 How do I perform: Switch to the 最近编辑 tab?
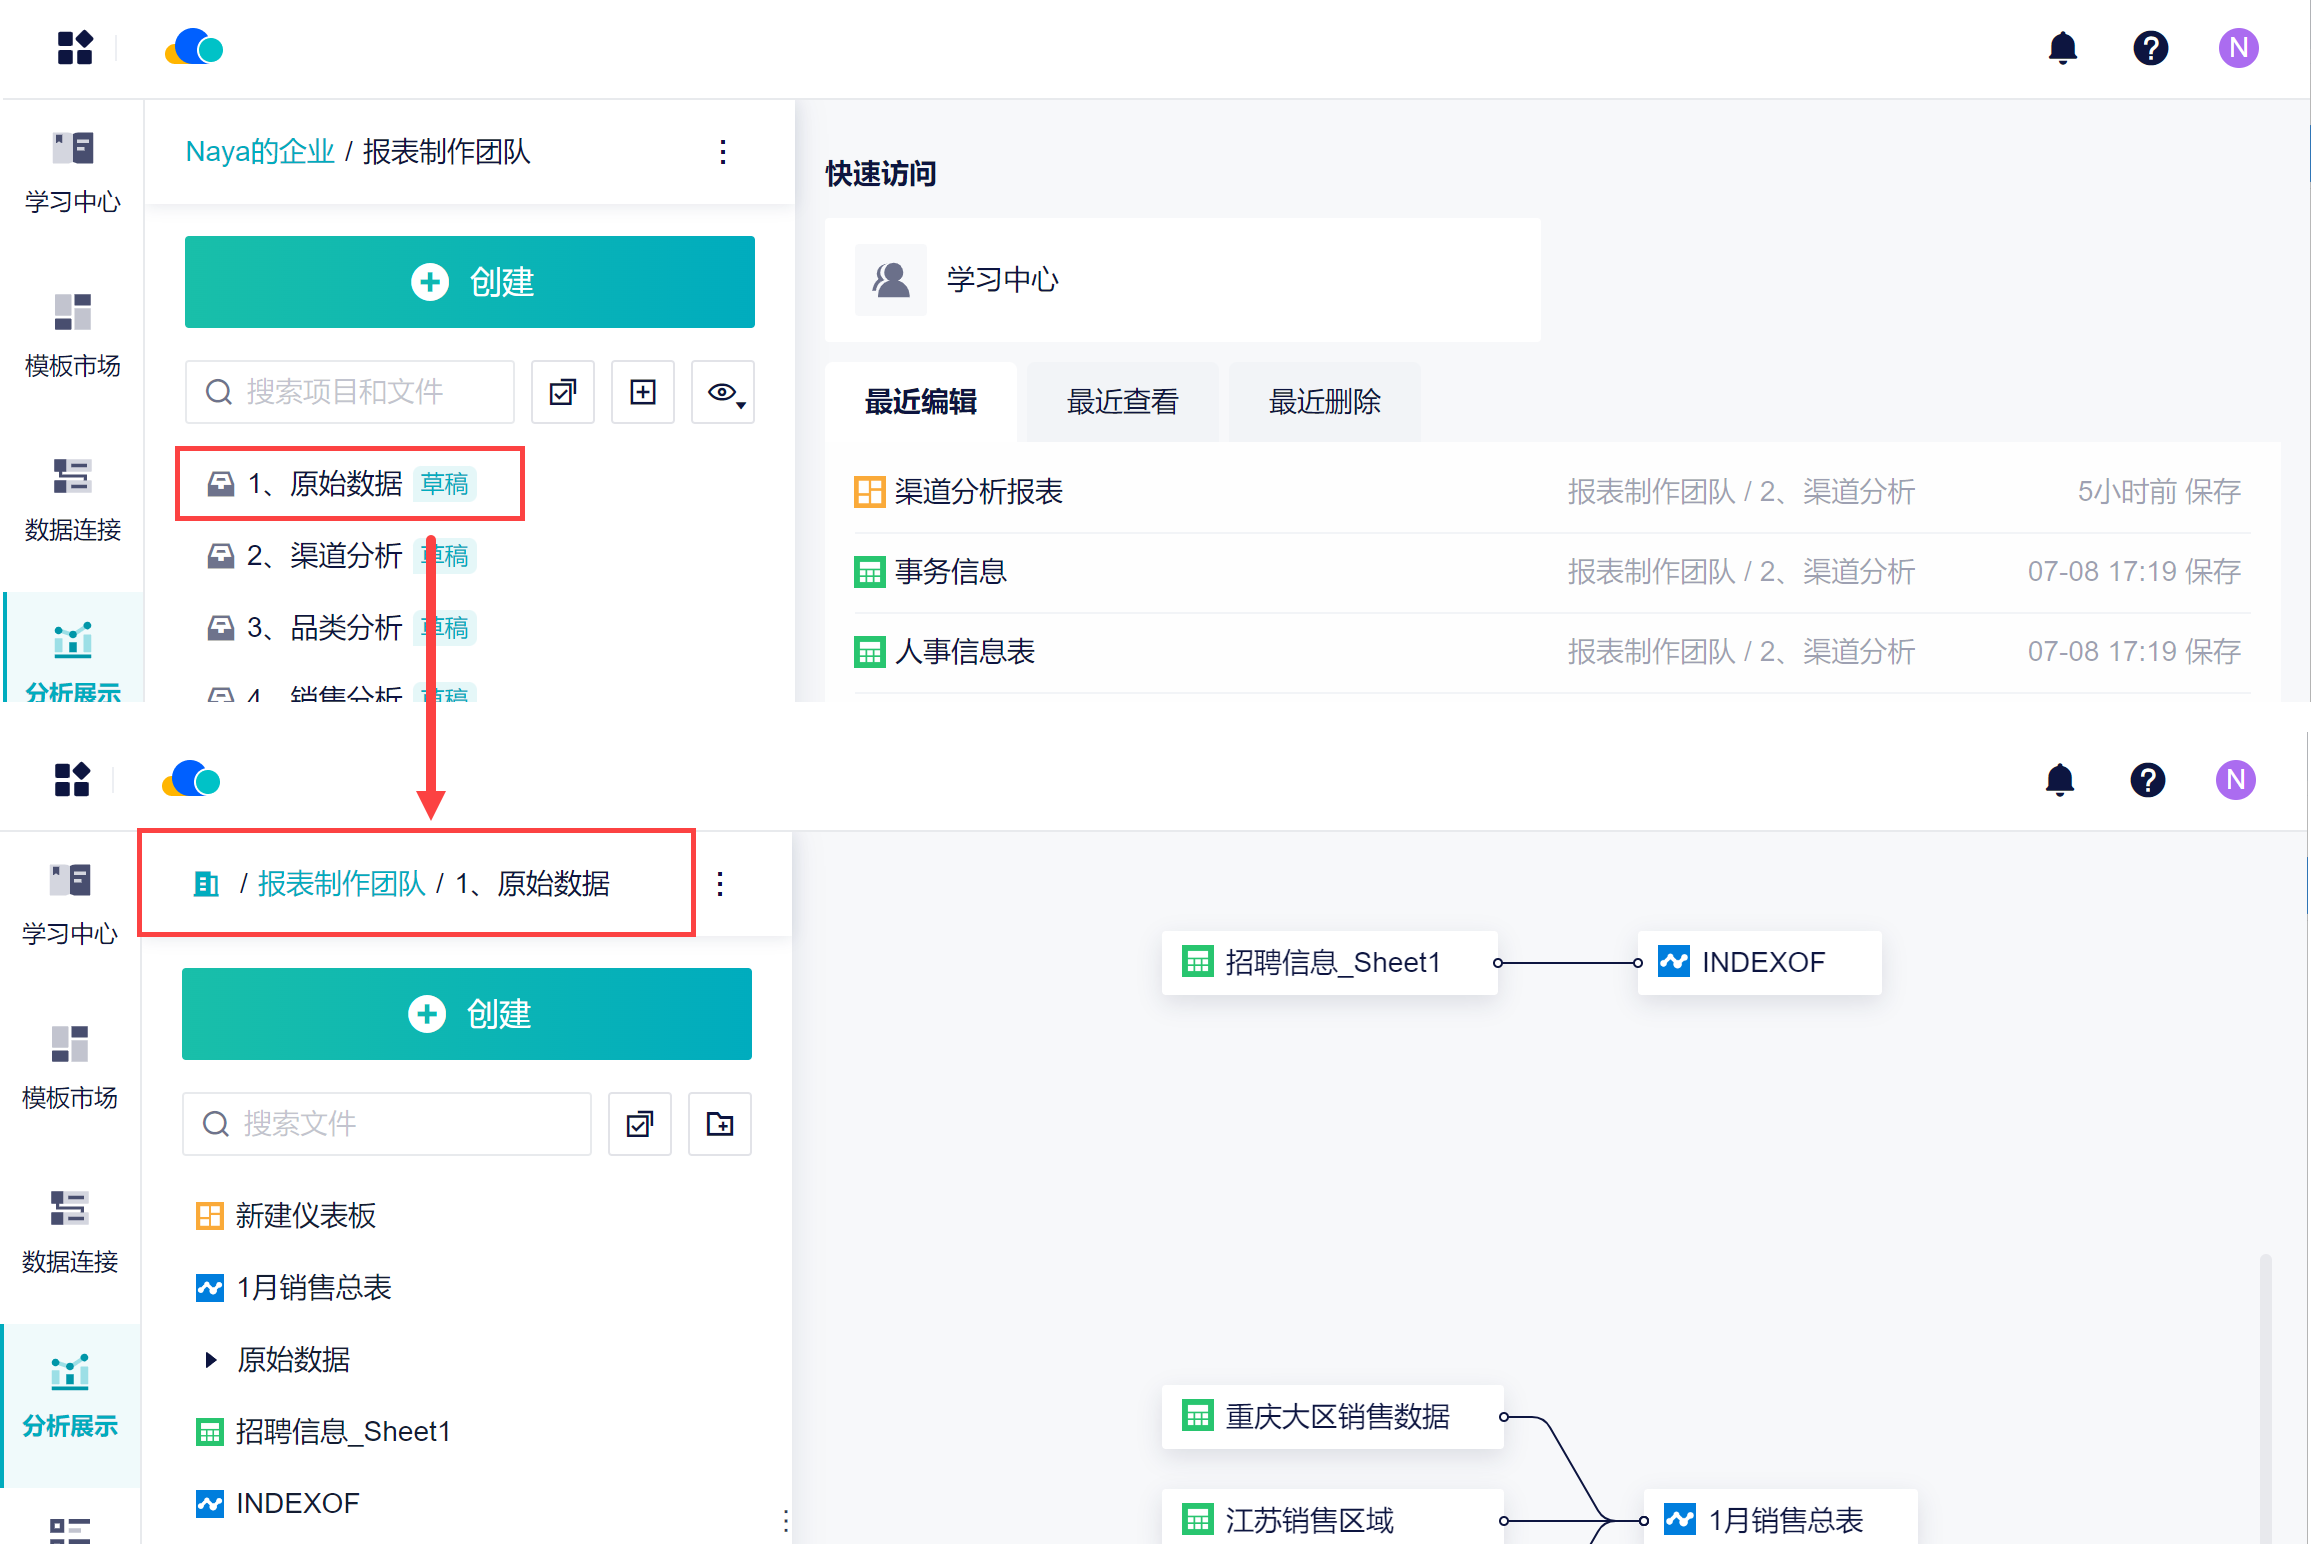coord(921,402)
